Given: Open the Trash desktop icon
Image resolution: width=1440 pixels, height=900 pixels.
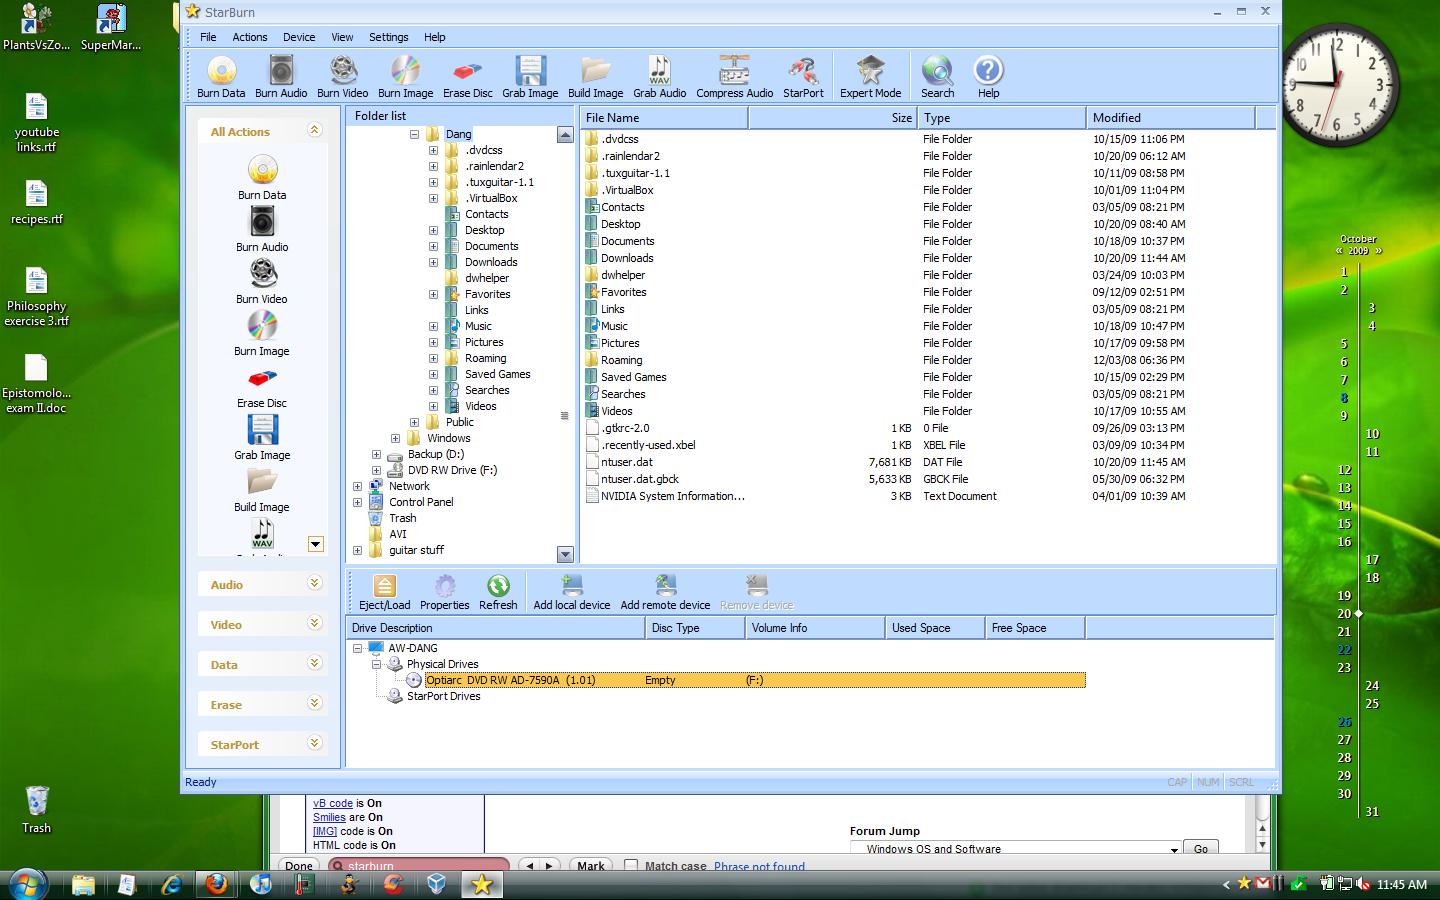Looking at the screenshot, I should (x=36, y=809).
